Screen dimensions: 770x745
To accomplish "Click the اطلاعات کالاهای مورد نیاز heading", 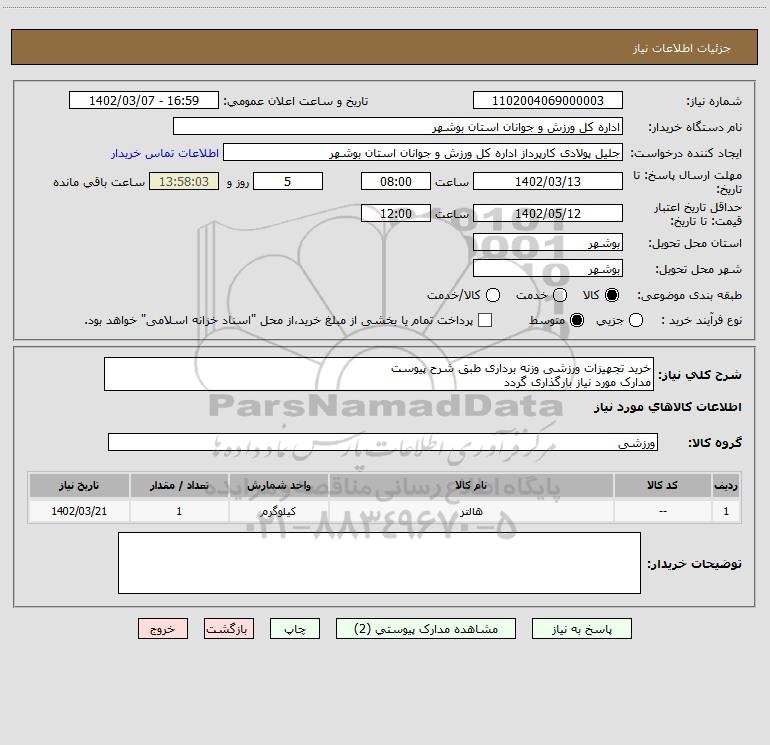I will (667, 407).
